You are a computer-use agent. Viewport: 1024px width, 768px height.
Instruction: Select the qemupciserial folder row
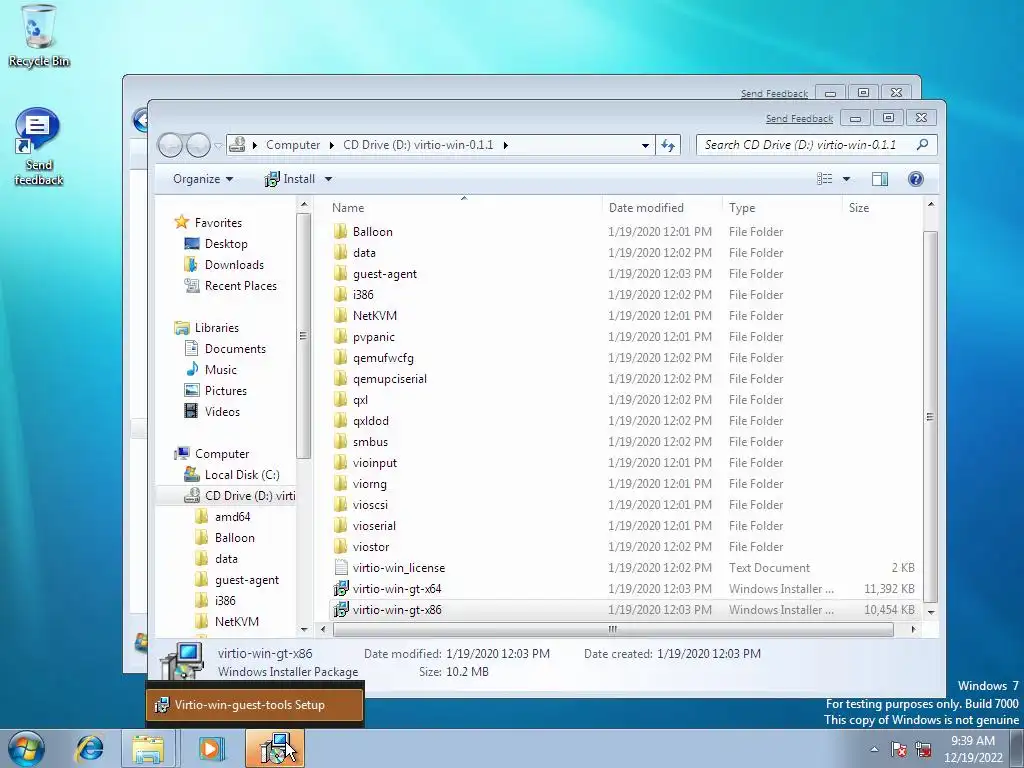(x=624, y=379)
